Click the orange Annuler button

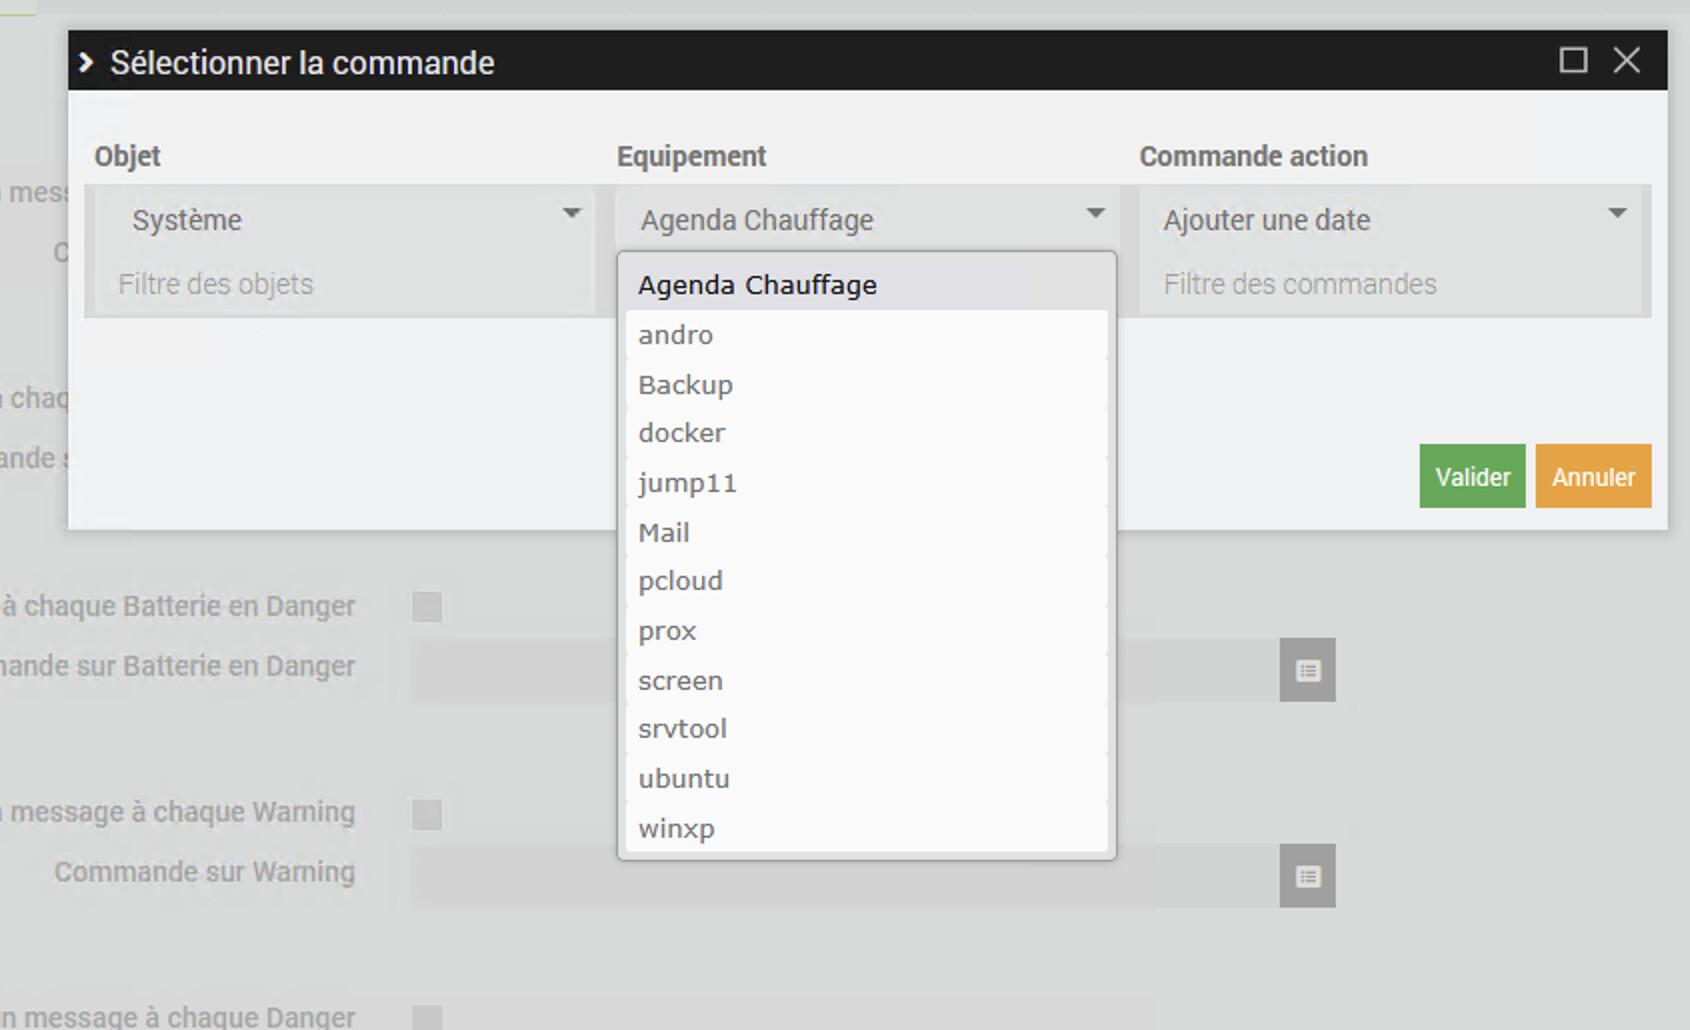pos(1593,476)
